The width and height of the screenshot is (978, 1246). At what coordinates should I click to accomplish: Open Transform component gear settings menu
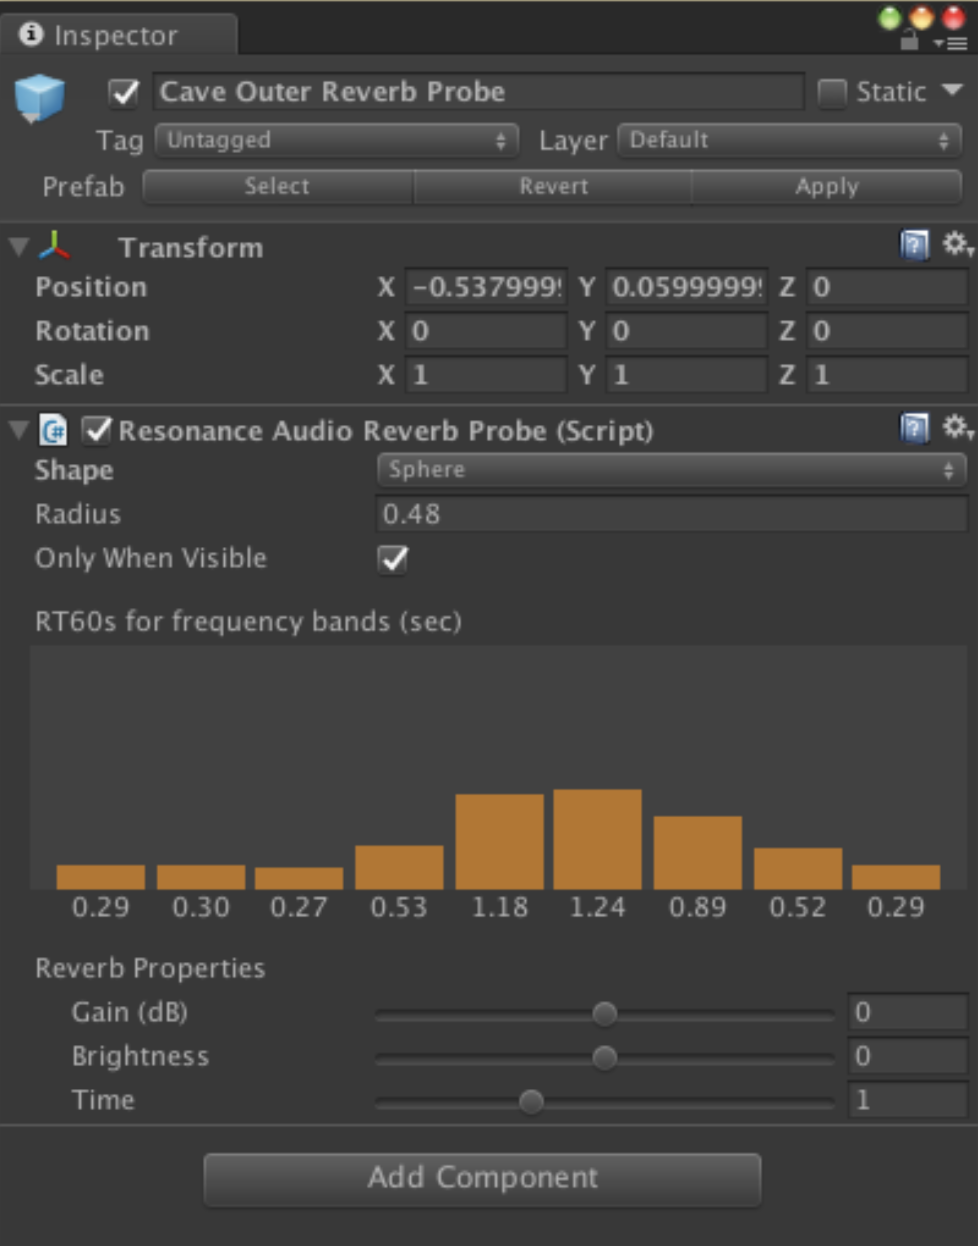pyautogui.click(x=956, y=244)
